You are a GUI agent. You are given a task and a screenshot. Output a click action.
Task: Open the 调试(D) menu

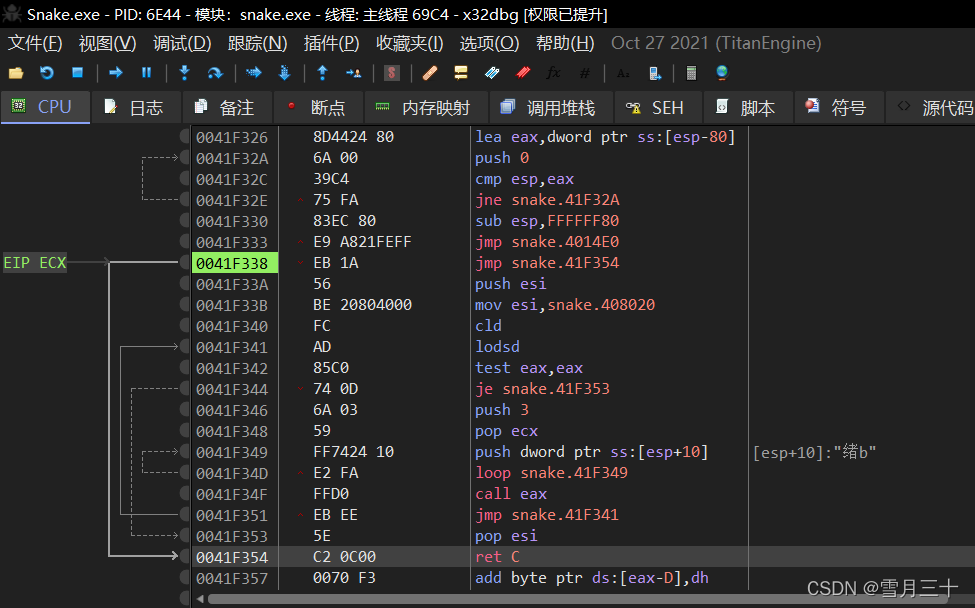(x=182, y=43)
